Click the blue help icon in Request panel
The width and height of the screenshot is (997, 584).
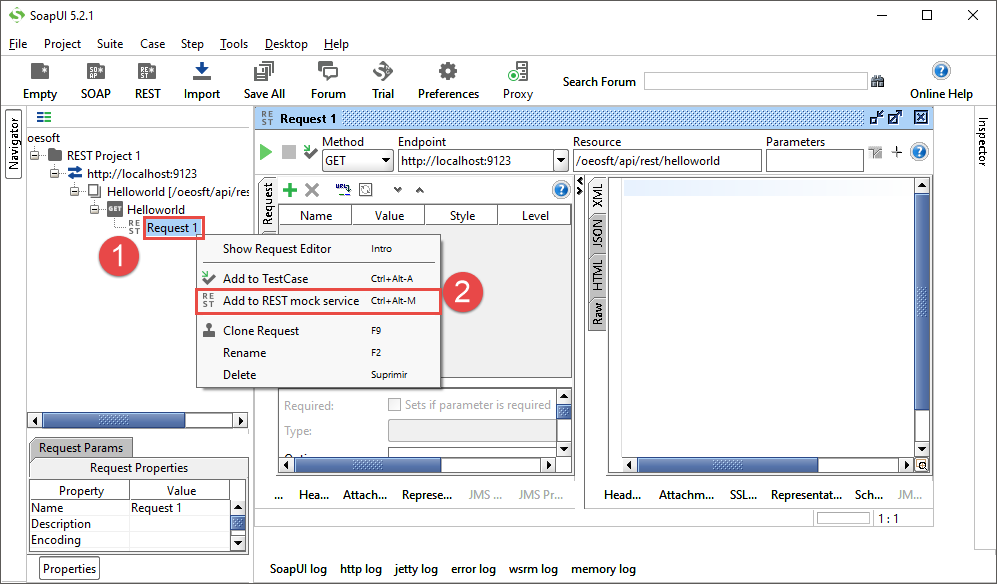560,190
